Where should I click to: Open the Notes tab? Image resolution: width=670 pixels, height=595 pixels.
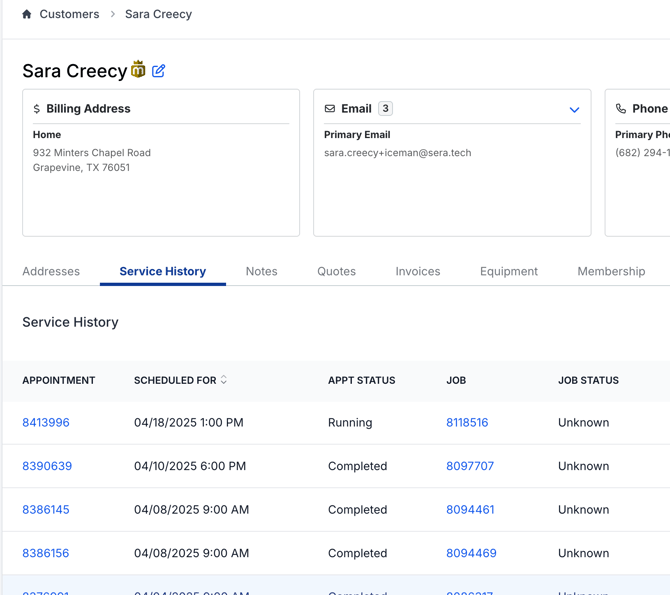(262, 271)
